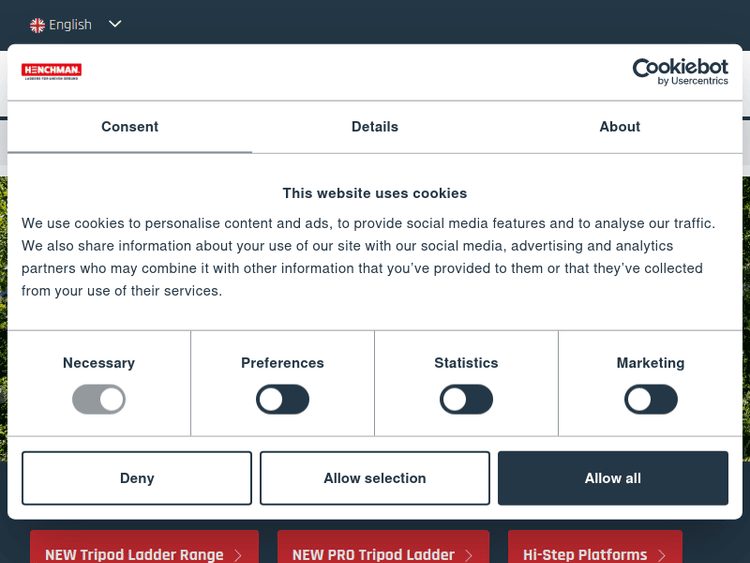Select the English language option
This screenshot has width=750, height=563.
[70, 24]
